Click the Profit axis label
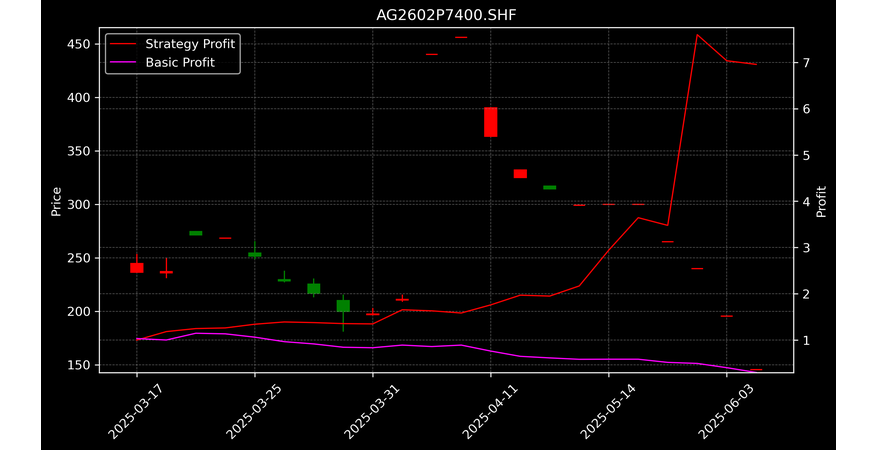878x450 pixels. click(x=821, y=201)
